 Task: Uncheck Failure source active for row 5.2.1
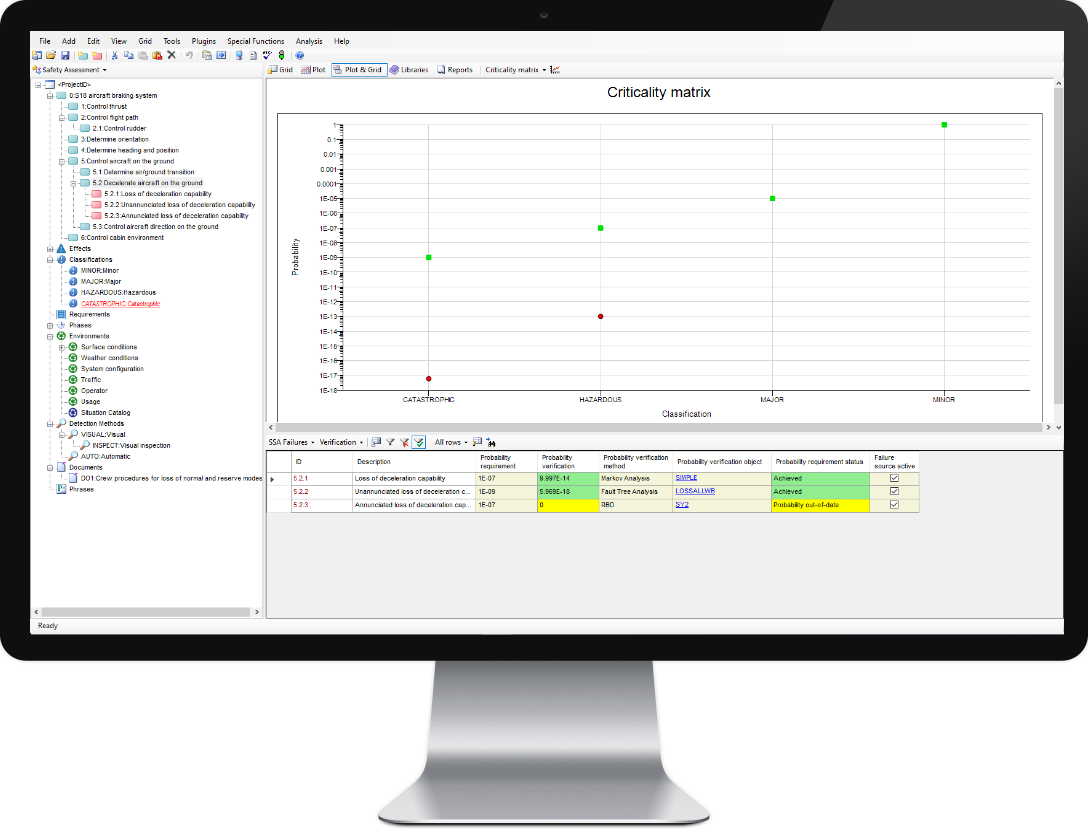[x=894, y=478]
